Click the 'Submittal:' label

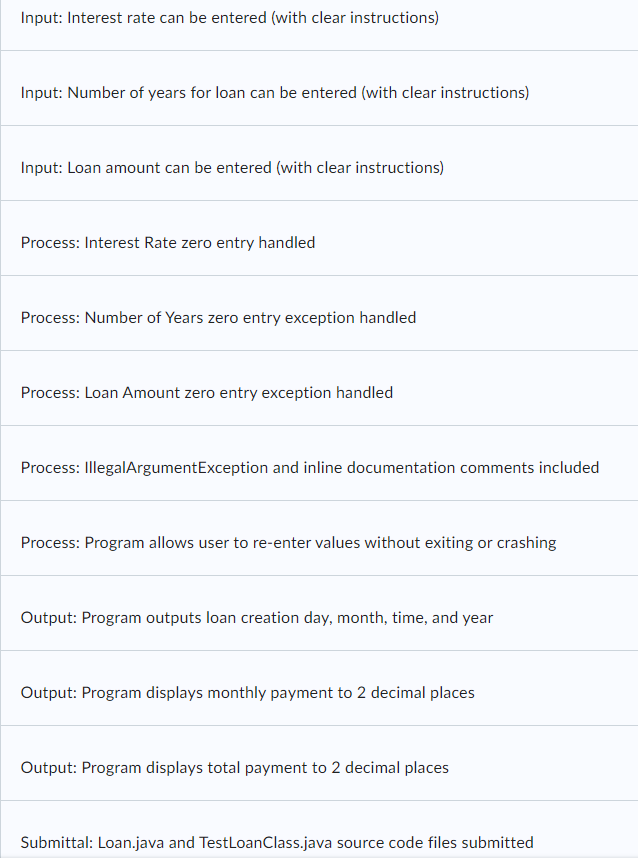click(x=57, y=843)
